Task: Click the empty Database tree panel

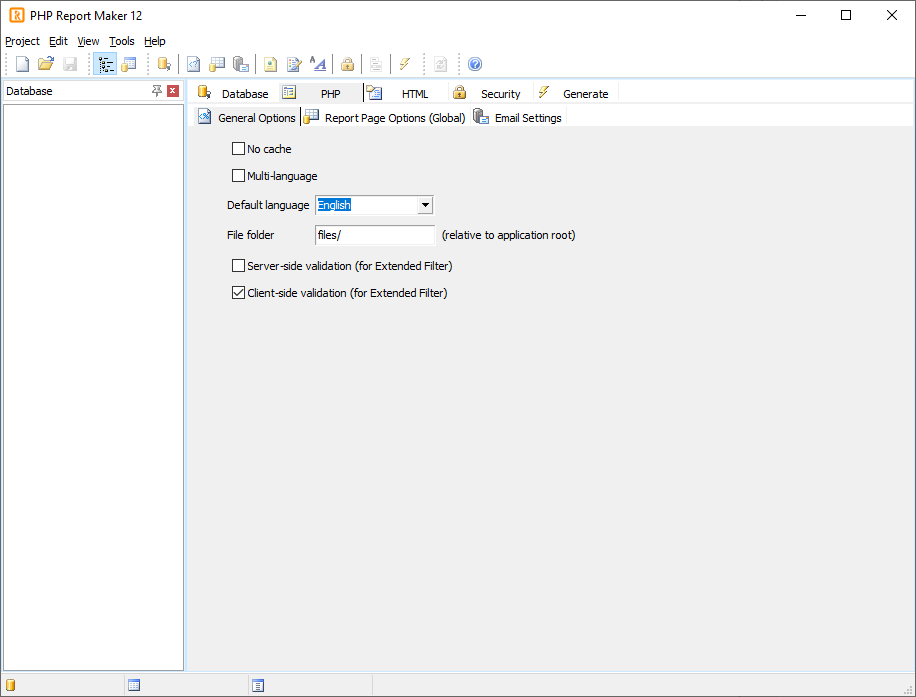Action: [x=93, y=388]
